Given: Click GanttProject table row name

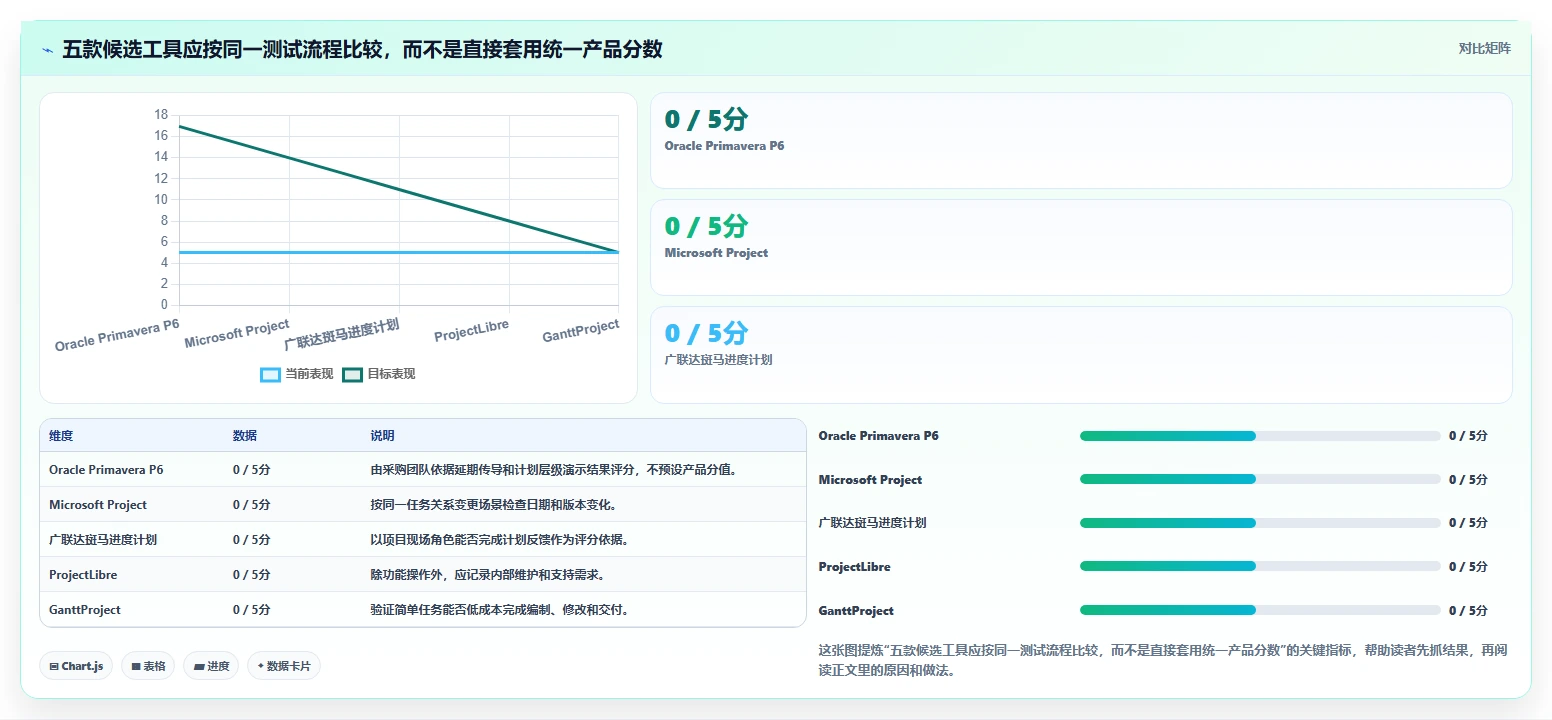Looking at the screenshot, I should [85, 609].
